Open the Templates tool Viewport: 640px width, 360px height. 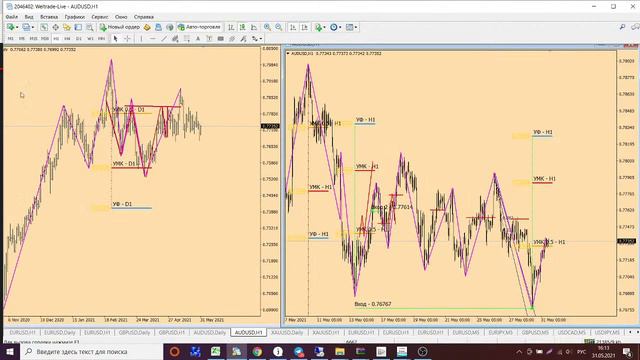[x=350, y=27]
